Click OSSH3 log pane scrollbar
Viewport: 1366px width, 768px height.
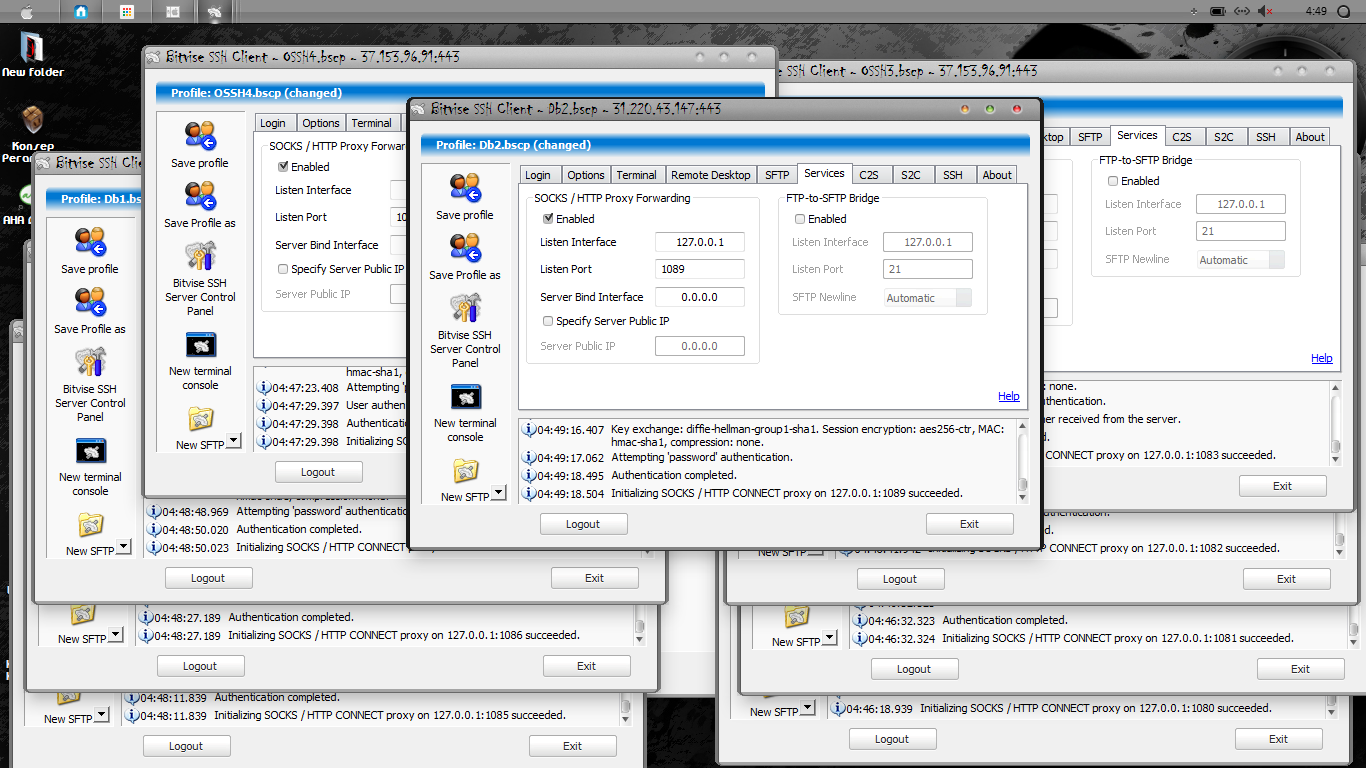click(x=1336, y=423)
